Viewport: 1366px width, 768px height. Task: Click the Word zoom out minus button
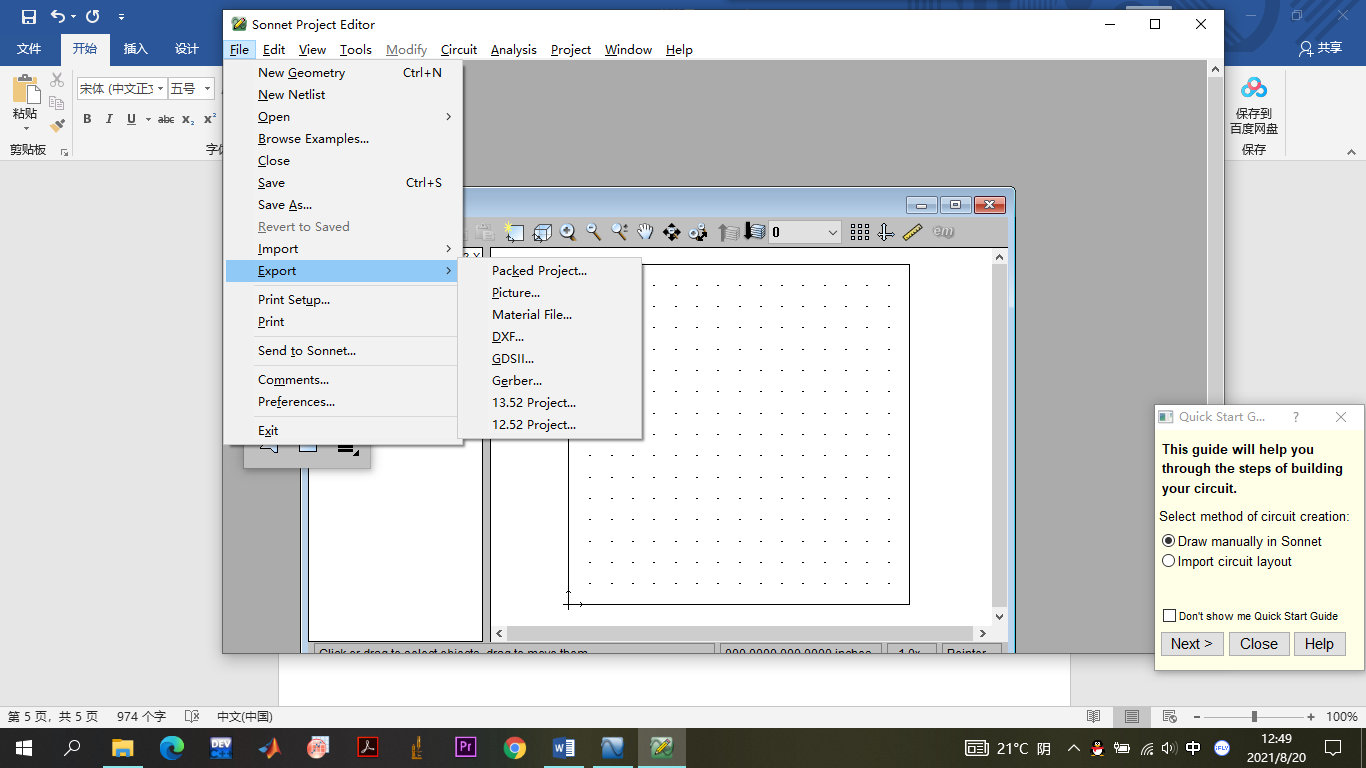[1195, 717]
